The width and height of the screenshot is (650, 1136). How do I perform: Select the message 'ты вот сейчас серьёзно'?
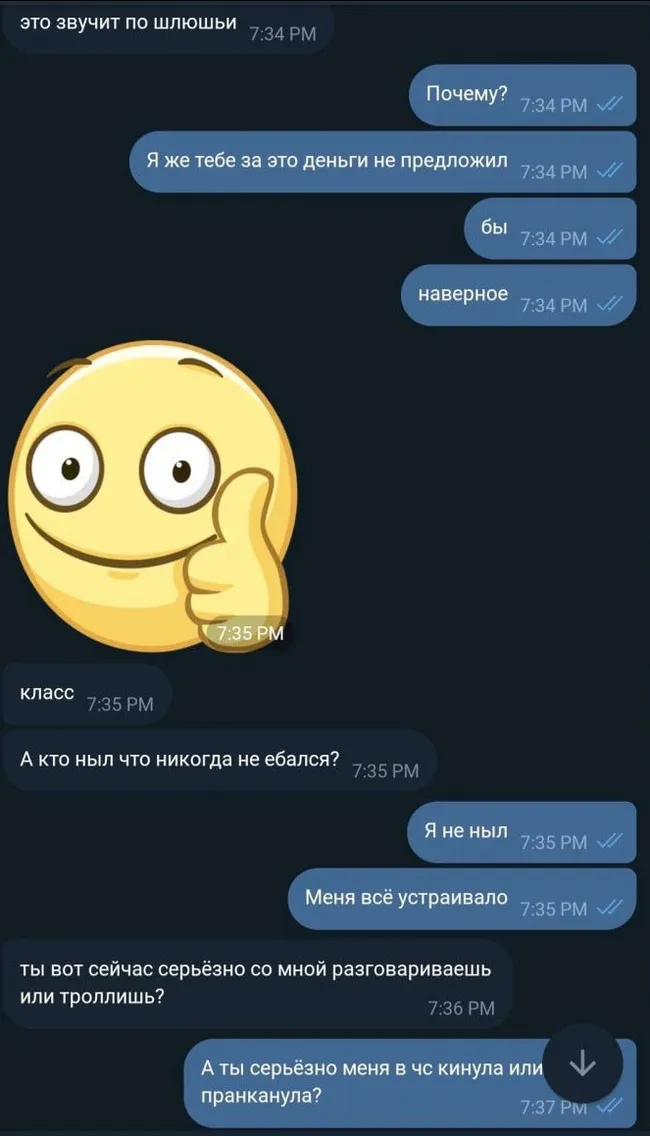click(x=257, y=984)
